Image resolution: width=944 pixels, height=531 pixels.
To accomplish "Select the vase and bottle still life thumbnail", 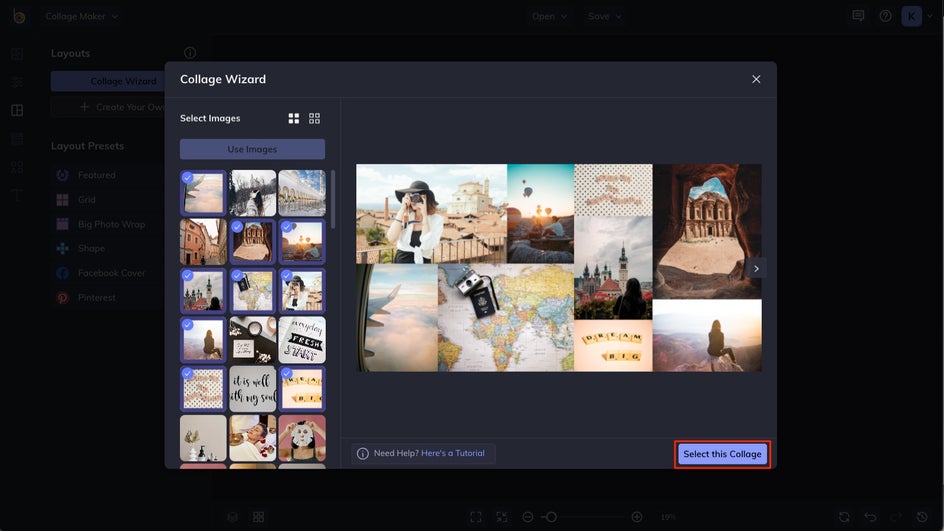I will click(203, 438).
